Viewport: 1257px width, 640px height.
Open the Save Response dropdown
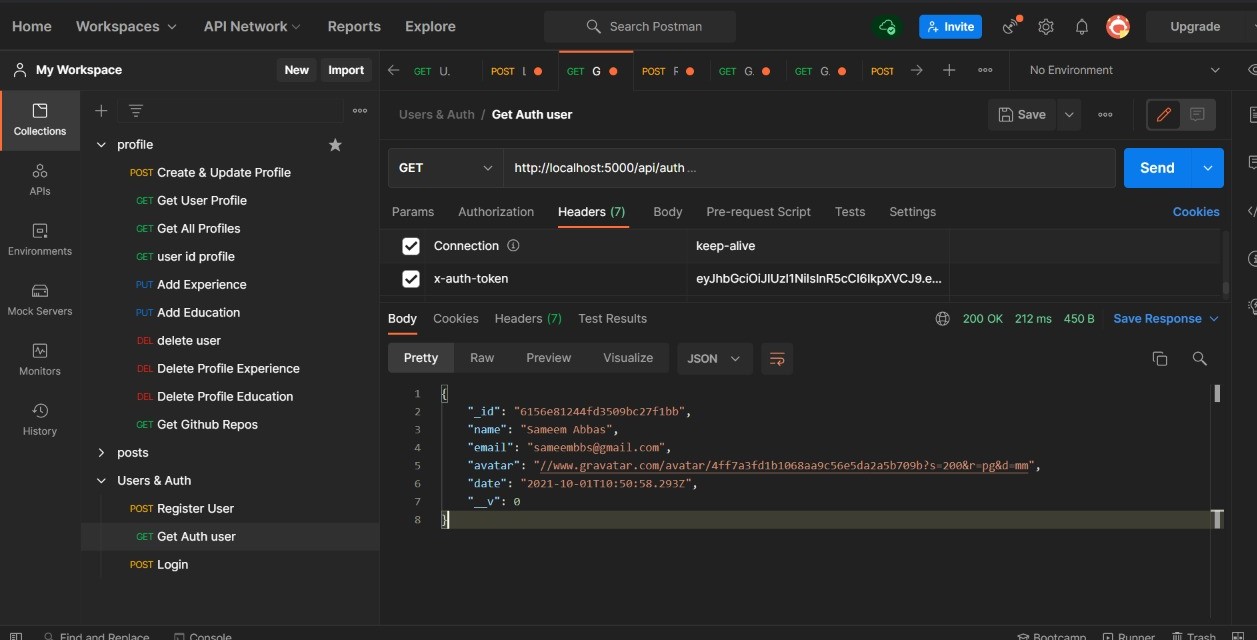[1166, 319]
